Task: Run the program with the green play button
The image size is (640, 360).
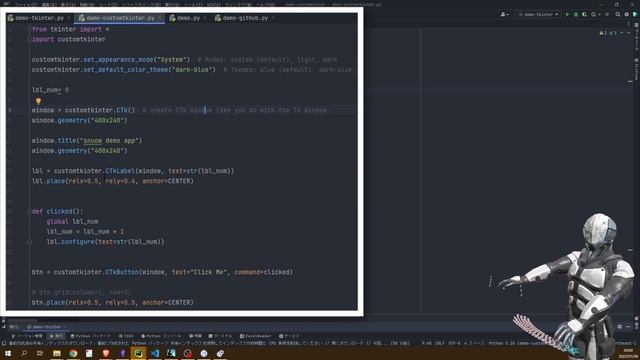Action: (x=567, y=14)
